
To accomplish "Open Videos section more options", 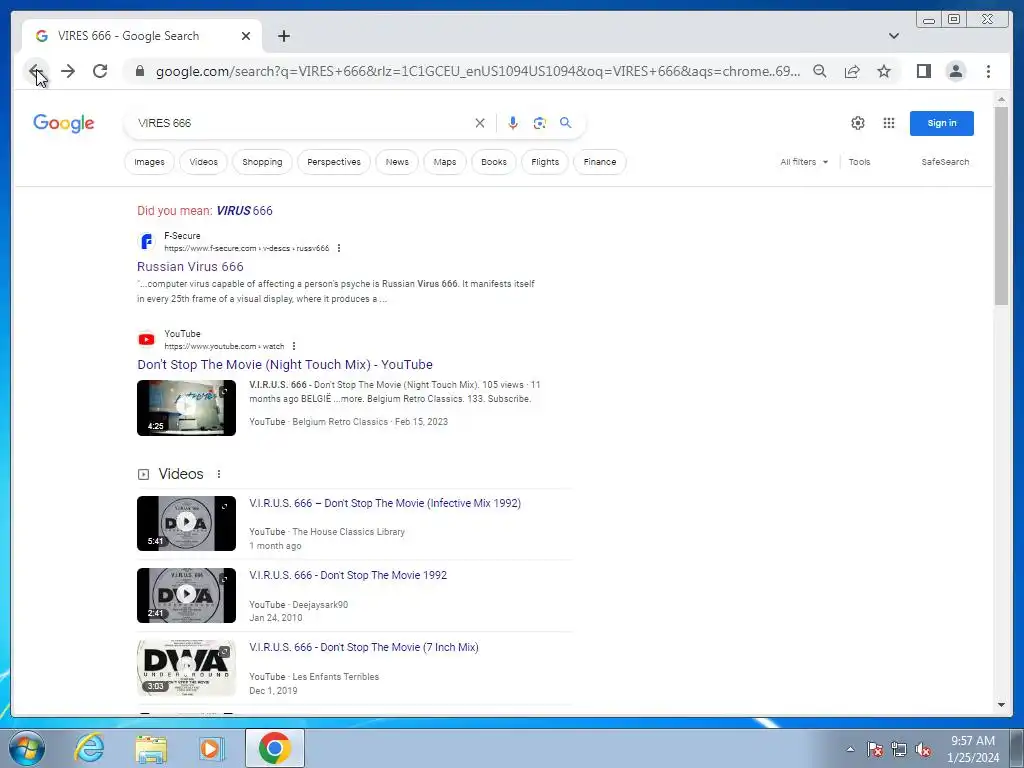I will point(219,474).
